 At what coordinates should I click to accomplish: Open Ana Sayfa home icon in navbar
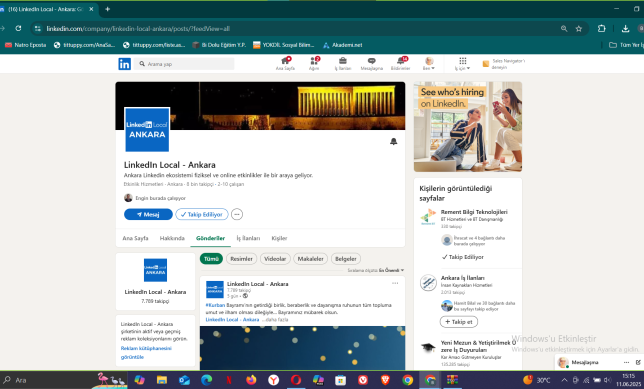[x=285, y=64]
